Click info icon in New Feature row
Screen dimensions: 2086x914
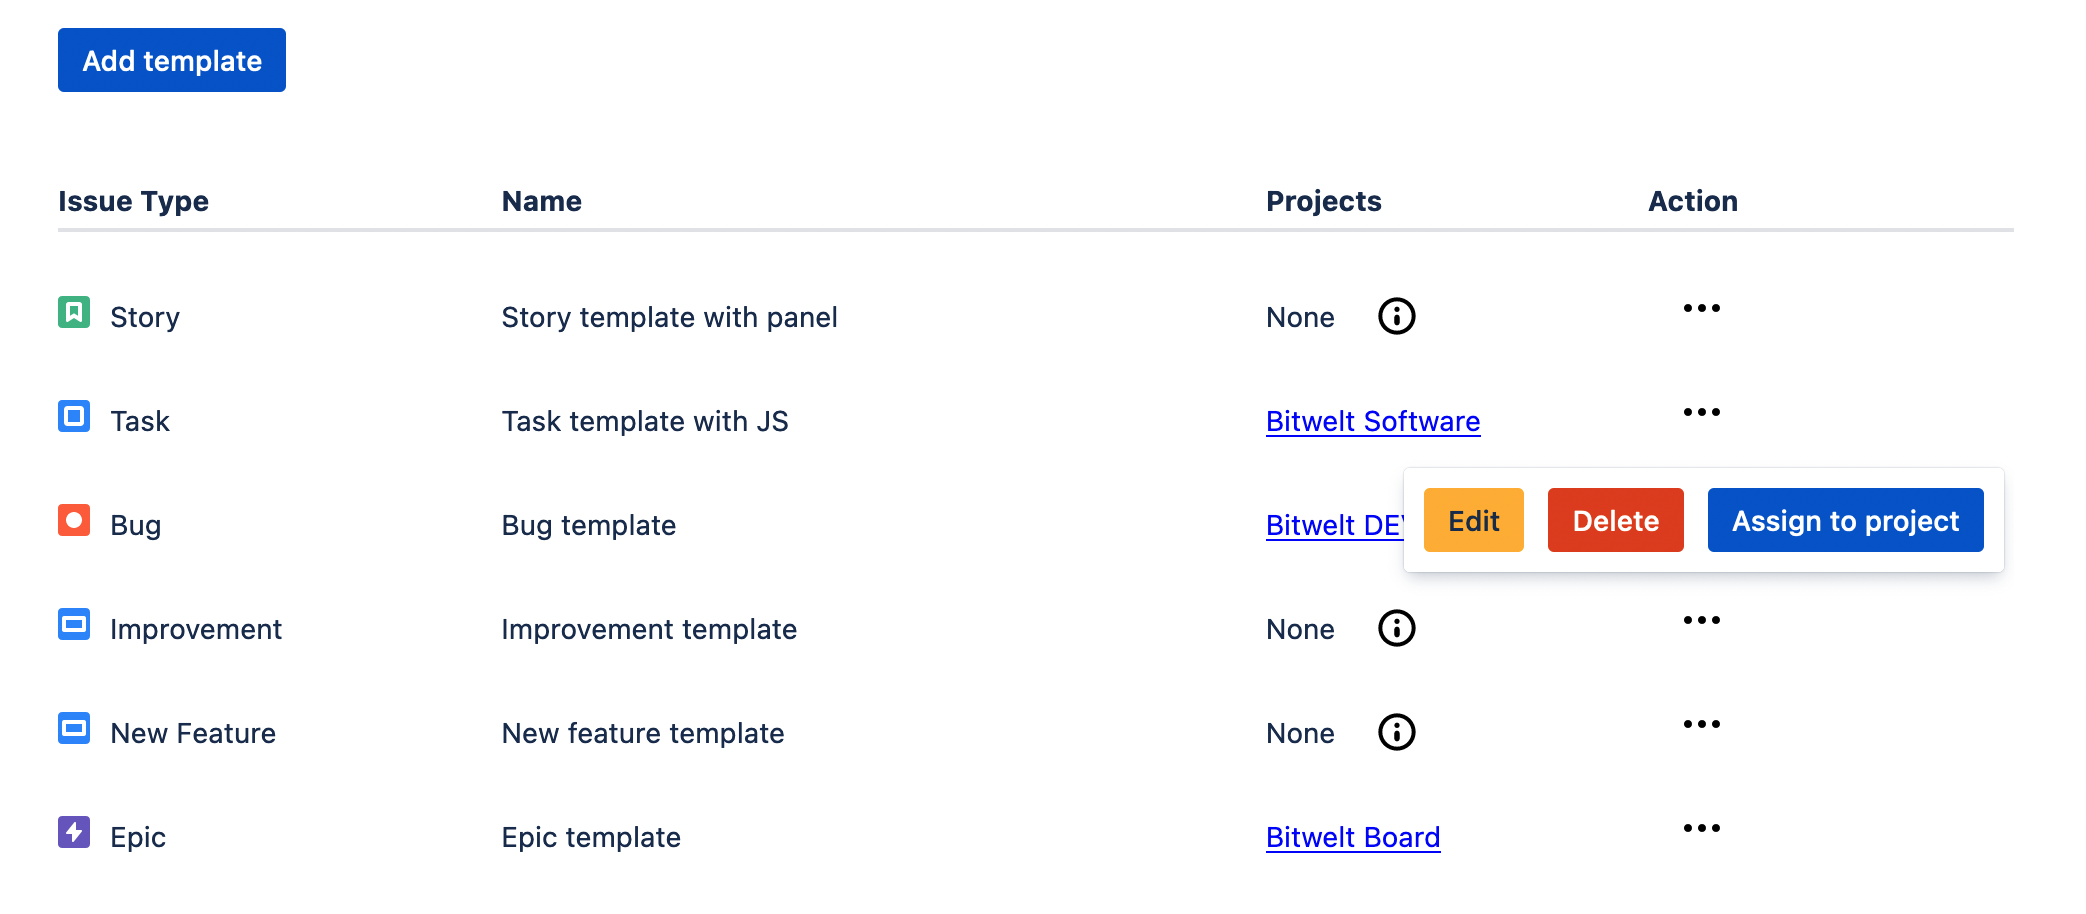pyautogui.click(x=1396, y=733)
